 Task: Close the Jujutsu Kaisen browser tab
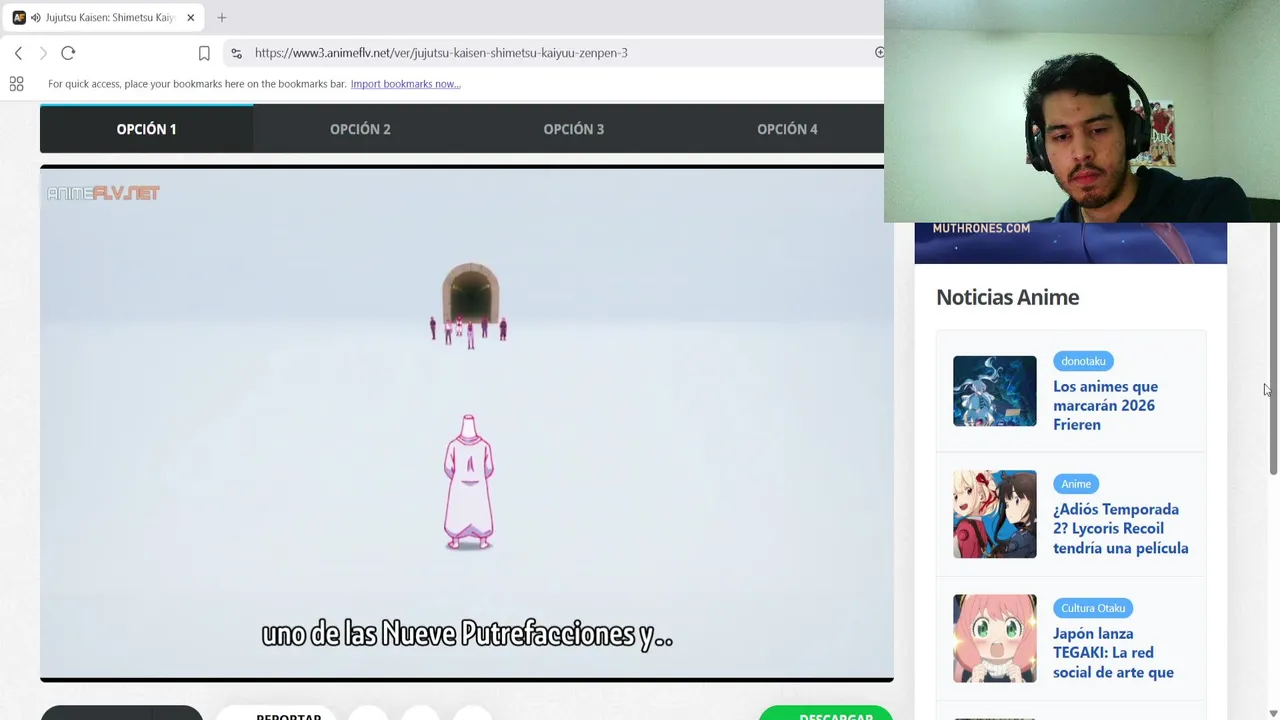coord(190,17)
